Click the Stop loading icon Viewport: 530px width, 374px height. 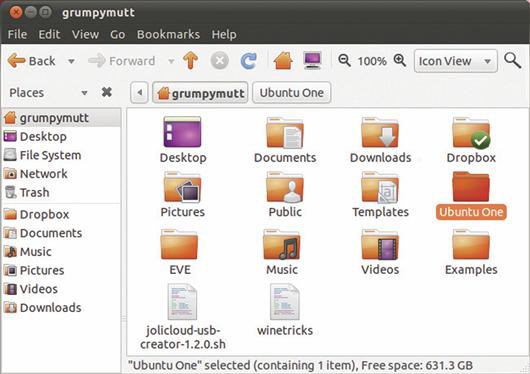220,61
